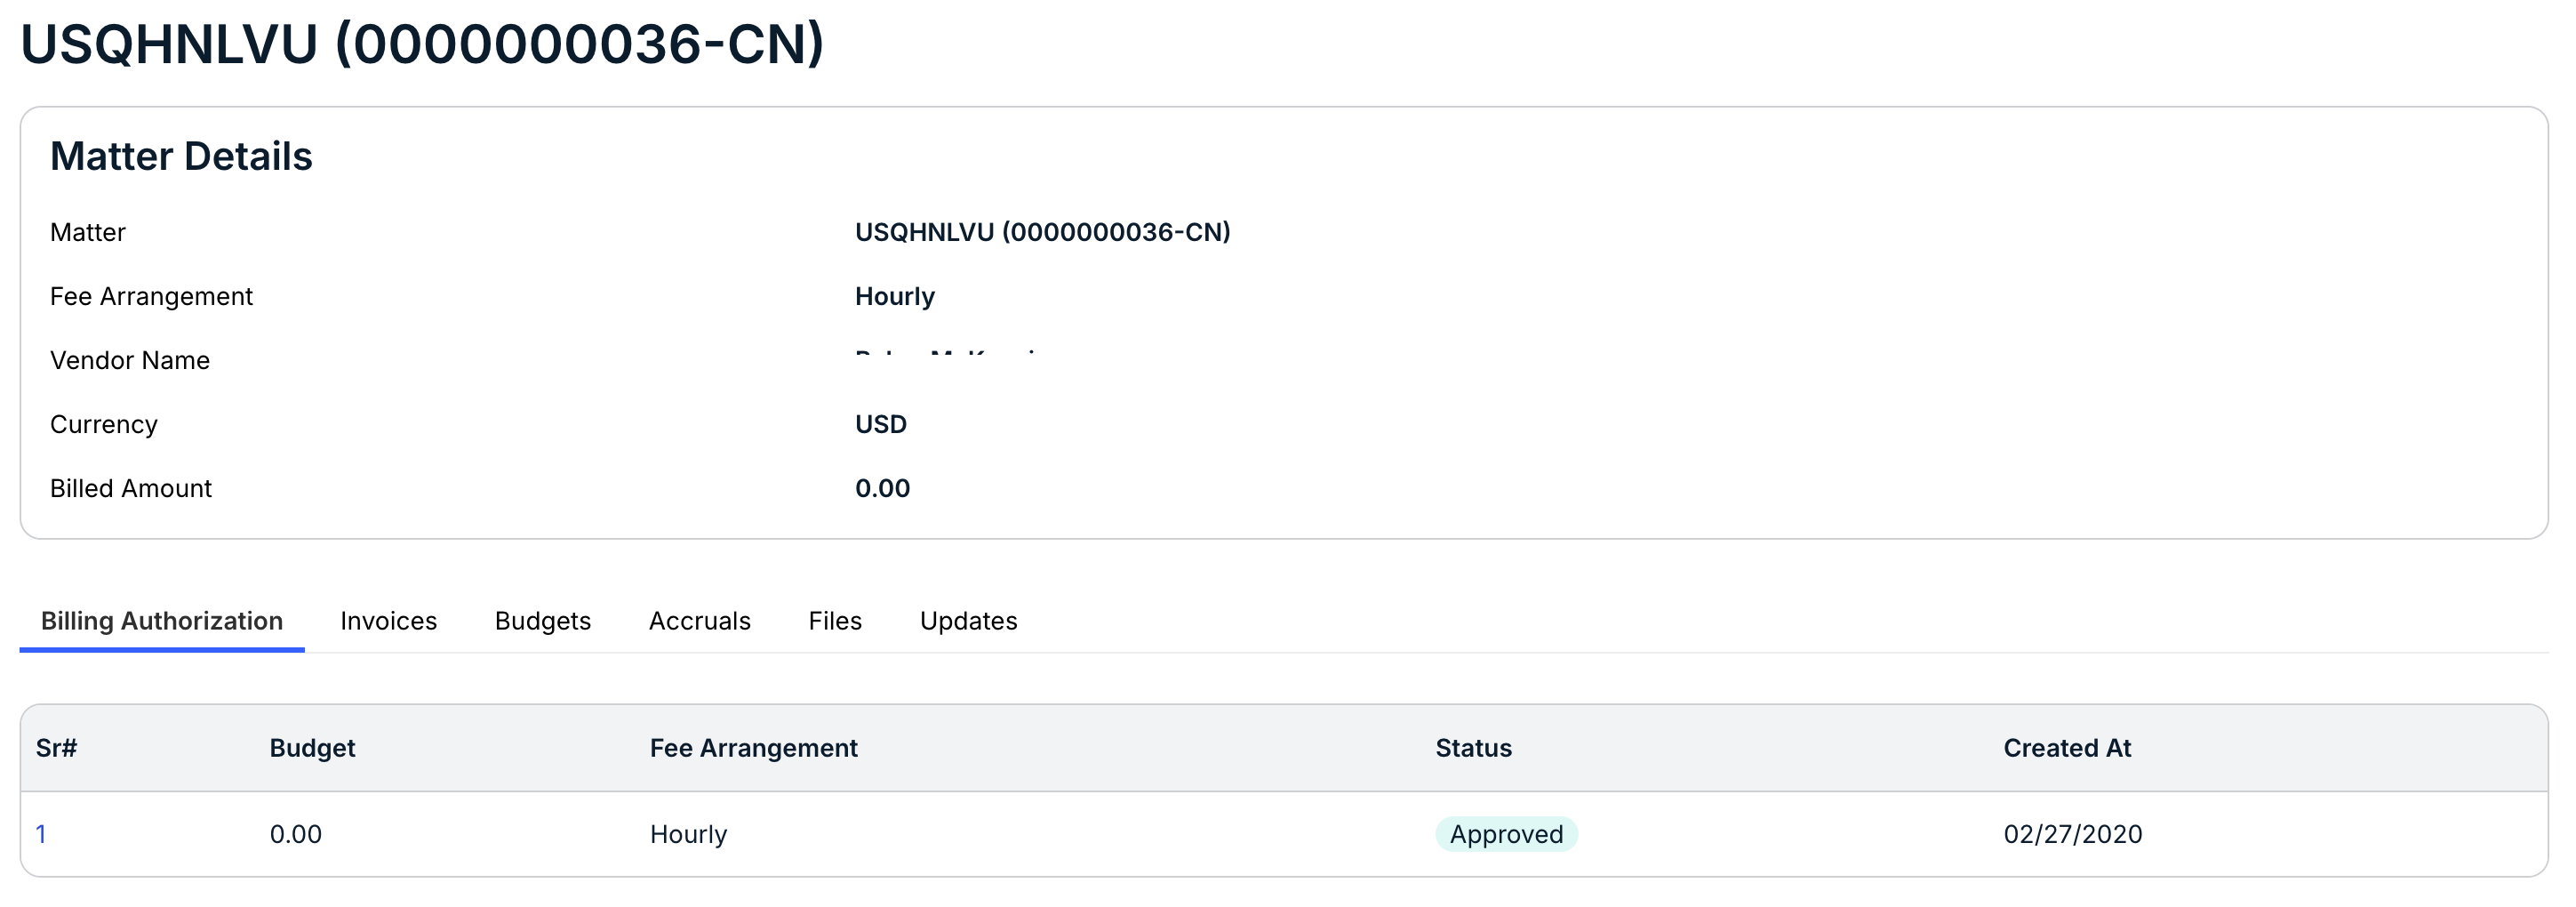Click the 0.00 budget cell in the table

tap(296, 834)
